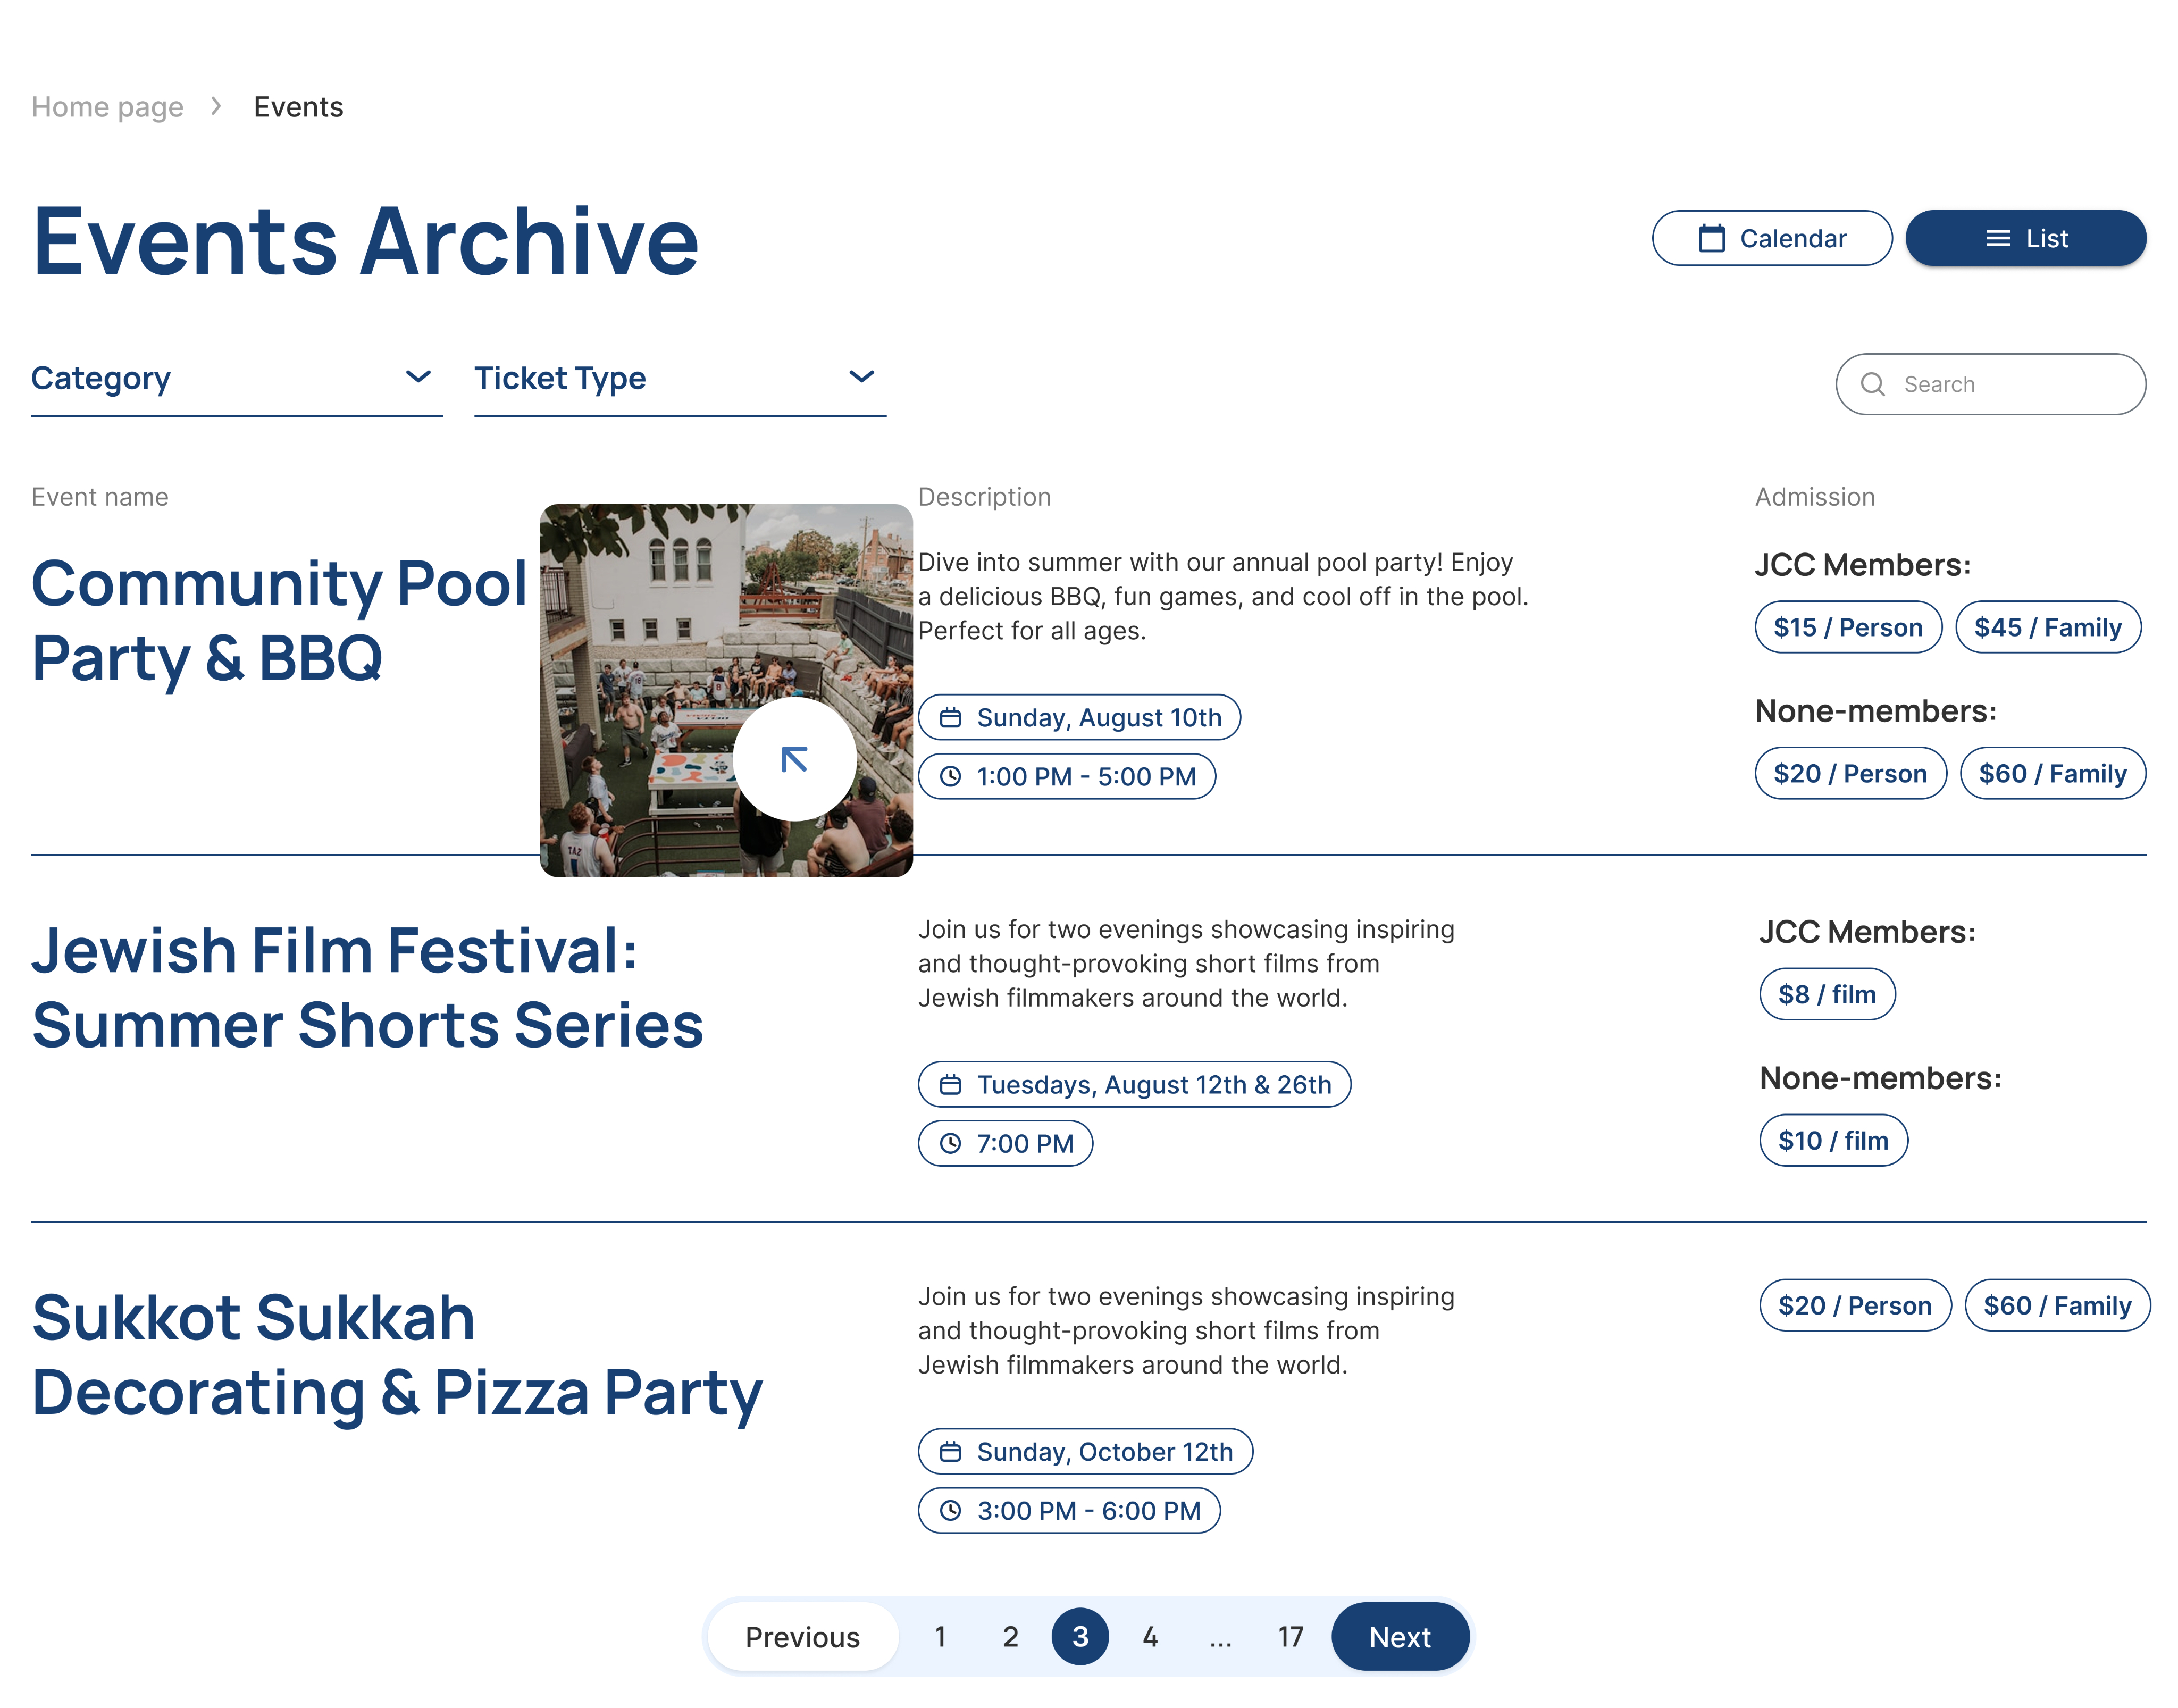Select Events in the breadcrumb trail

[298, 106]
